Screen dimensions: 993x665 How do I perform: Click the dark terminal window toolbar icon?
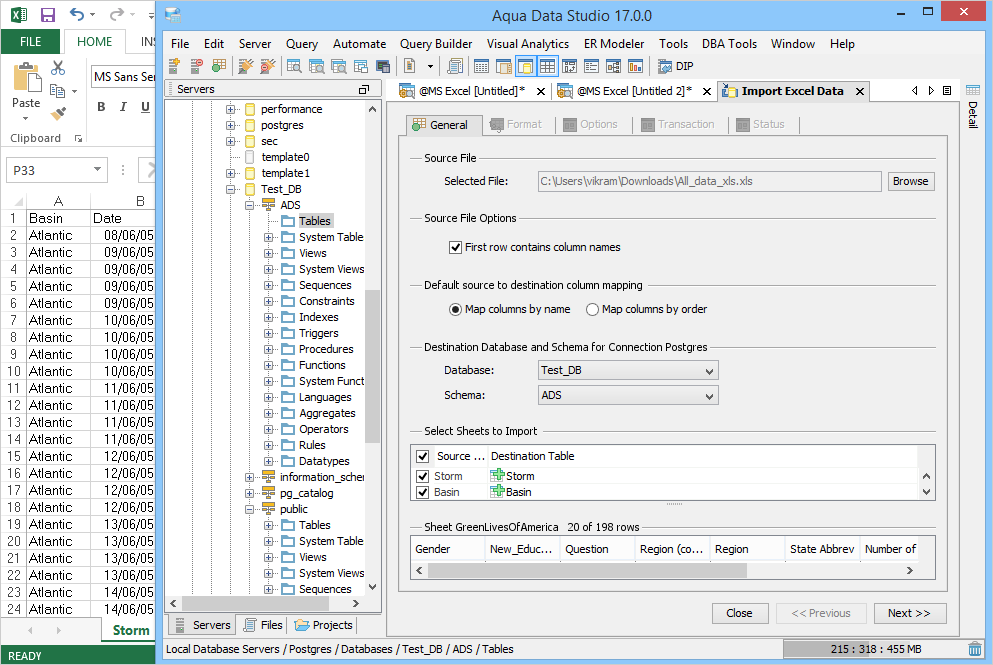coord(383,66)
